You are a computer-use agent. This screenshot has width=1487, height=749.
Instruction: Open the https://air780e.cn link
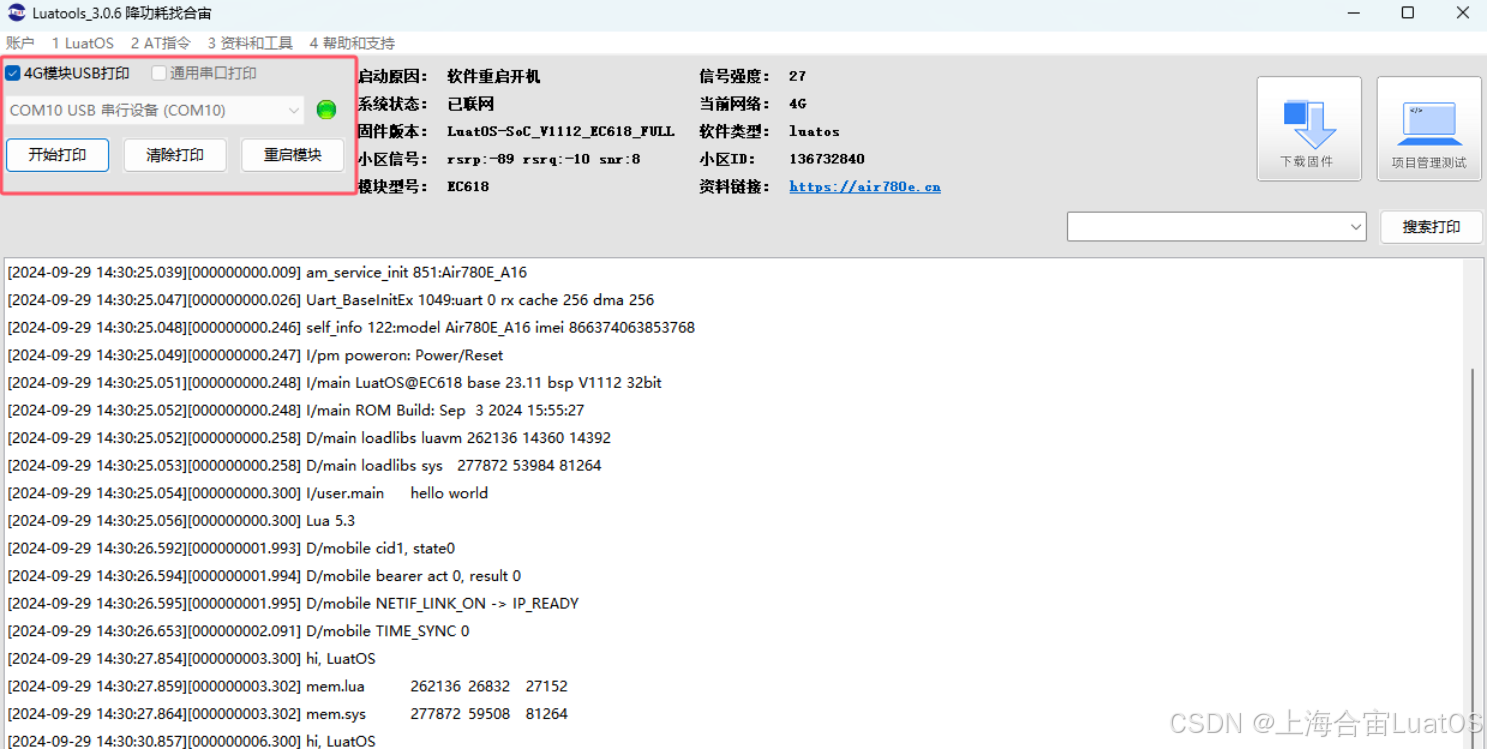(864, 186)
